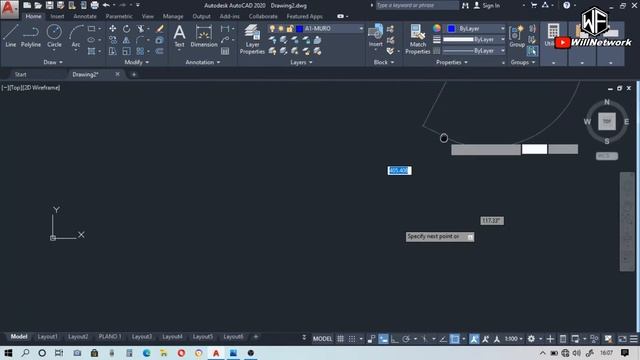Select the Circle tool

54,36
